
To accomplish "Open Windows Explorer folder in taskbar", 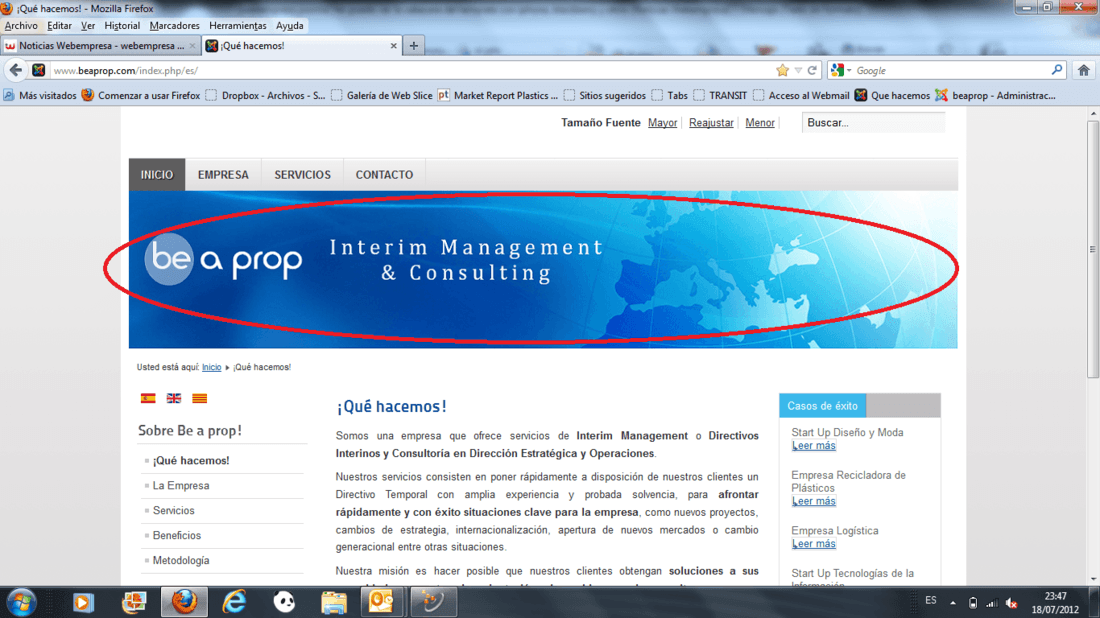I will click(334, 603).
